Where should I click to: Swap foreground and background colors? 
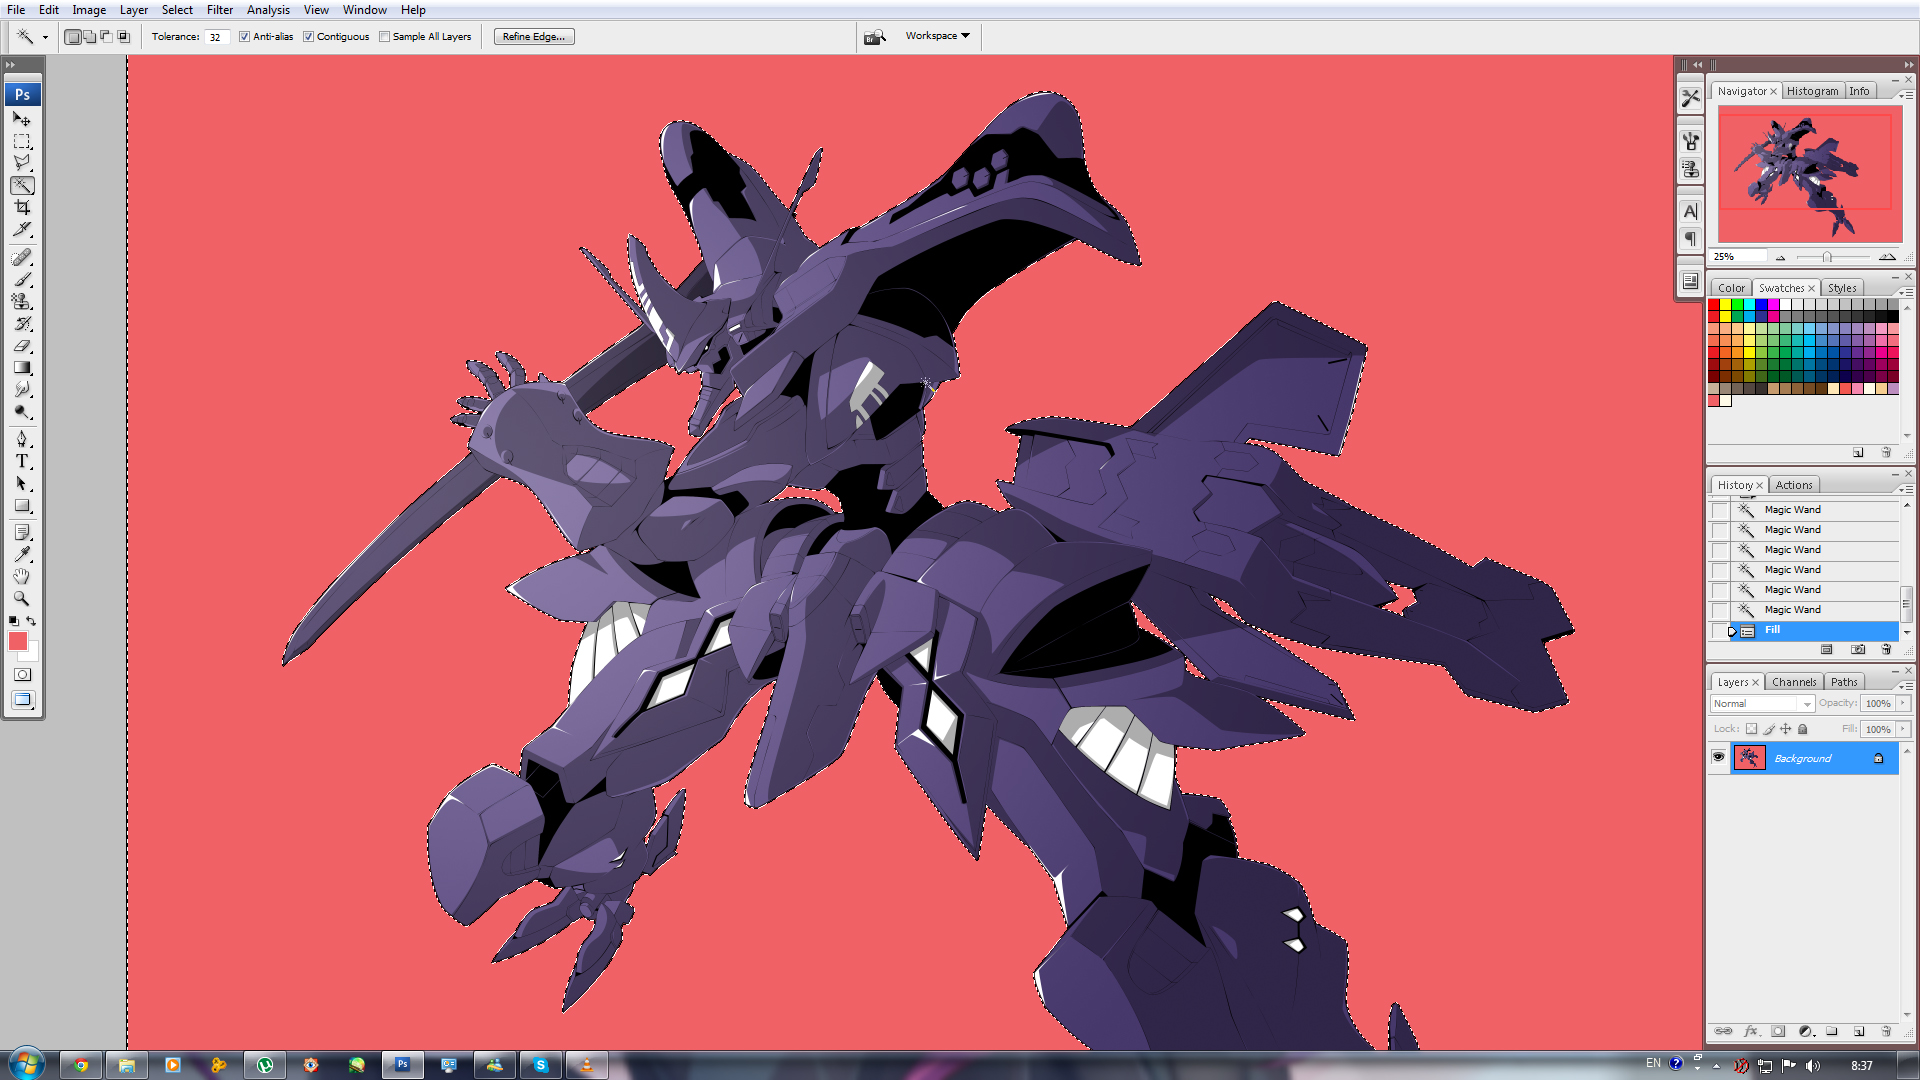pos(32,621)
